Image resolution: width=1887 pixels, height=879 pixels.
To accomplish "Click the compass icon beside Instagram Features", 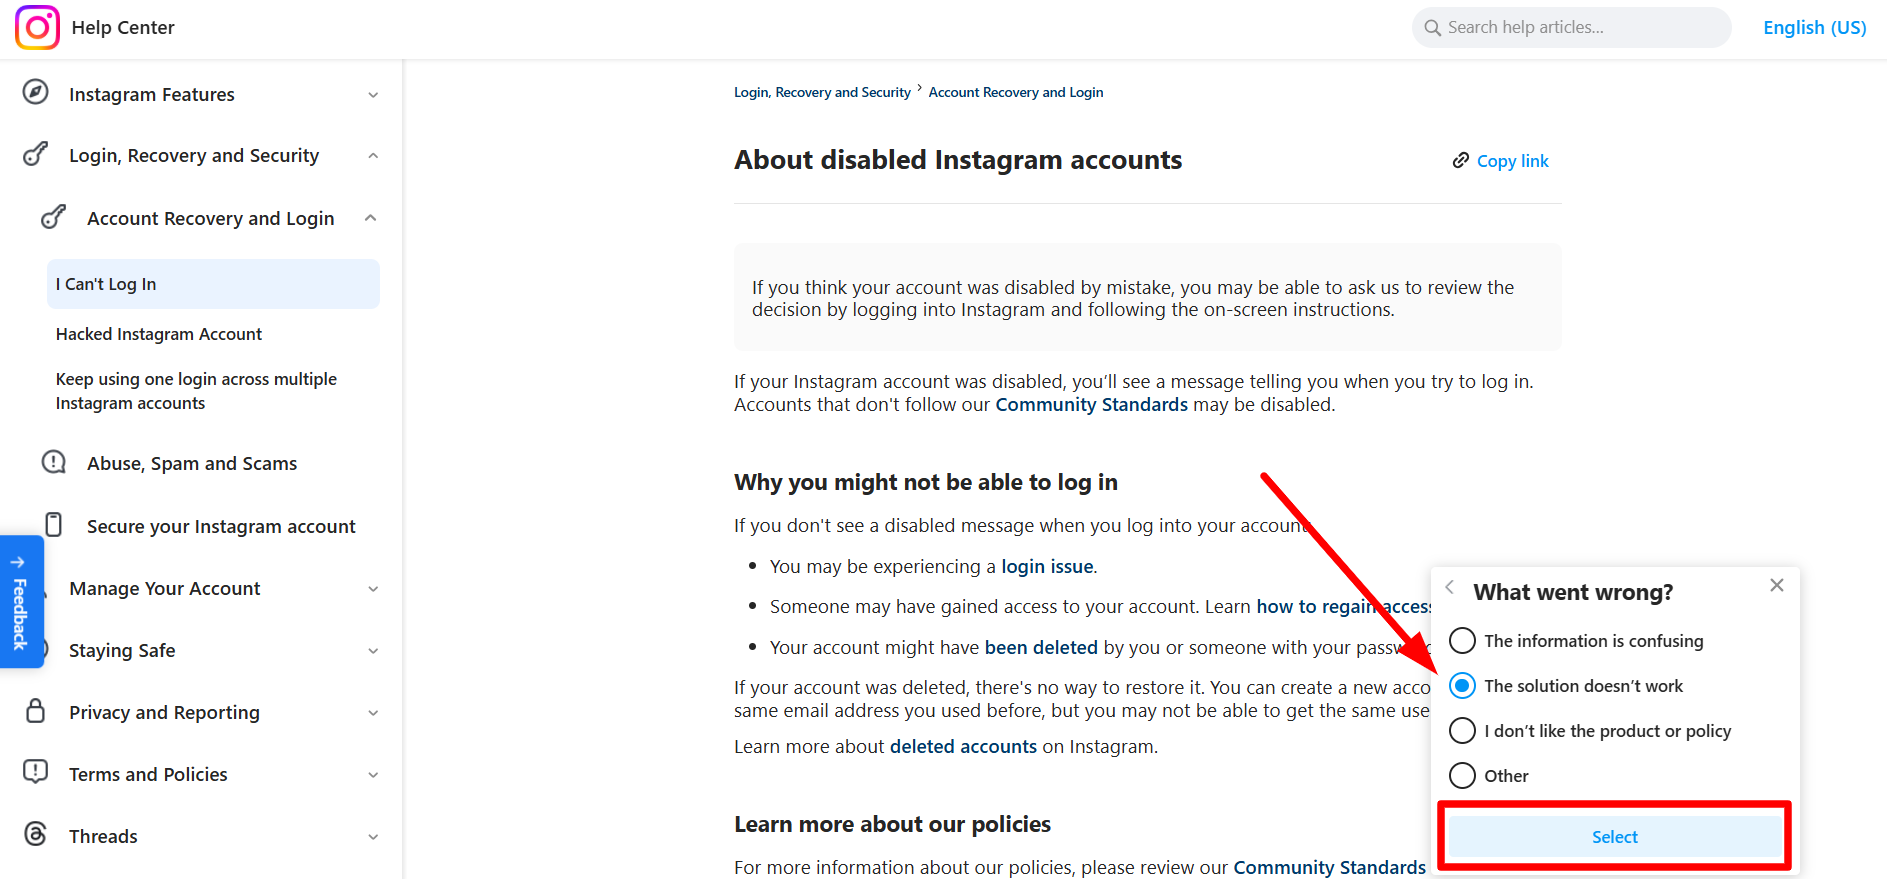I will click(x=36, y=92).
